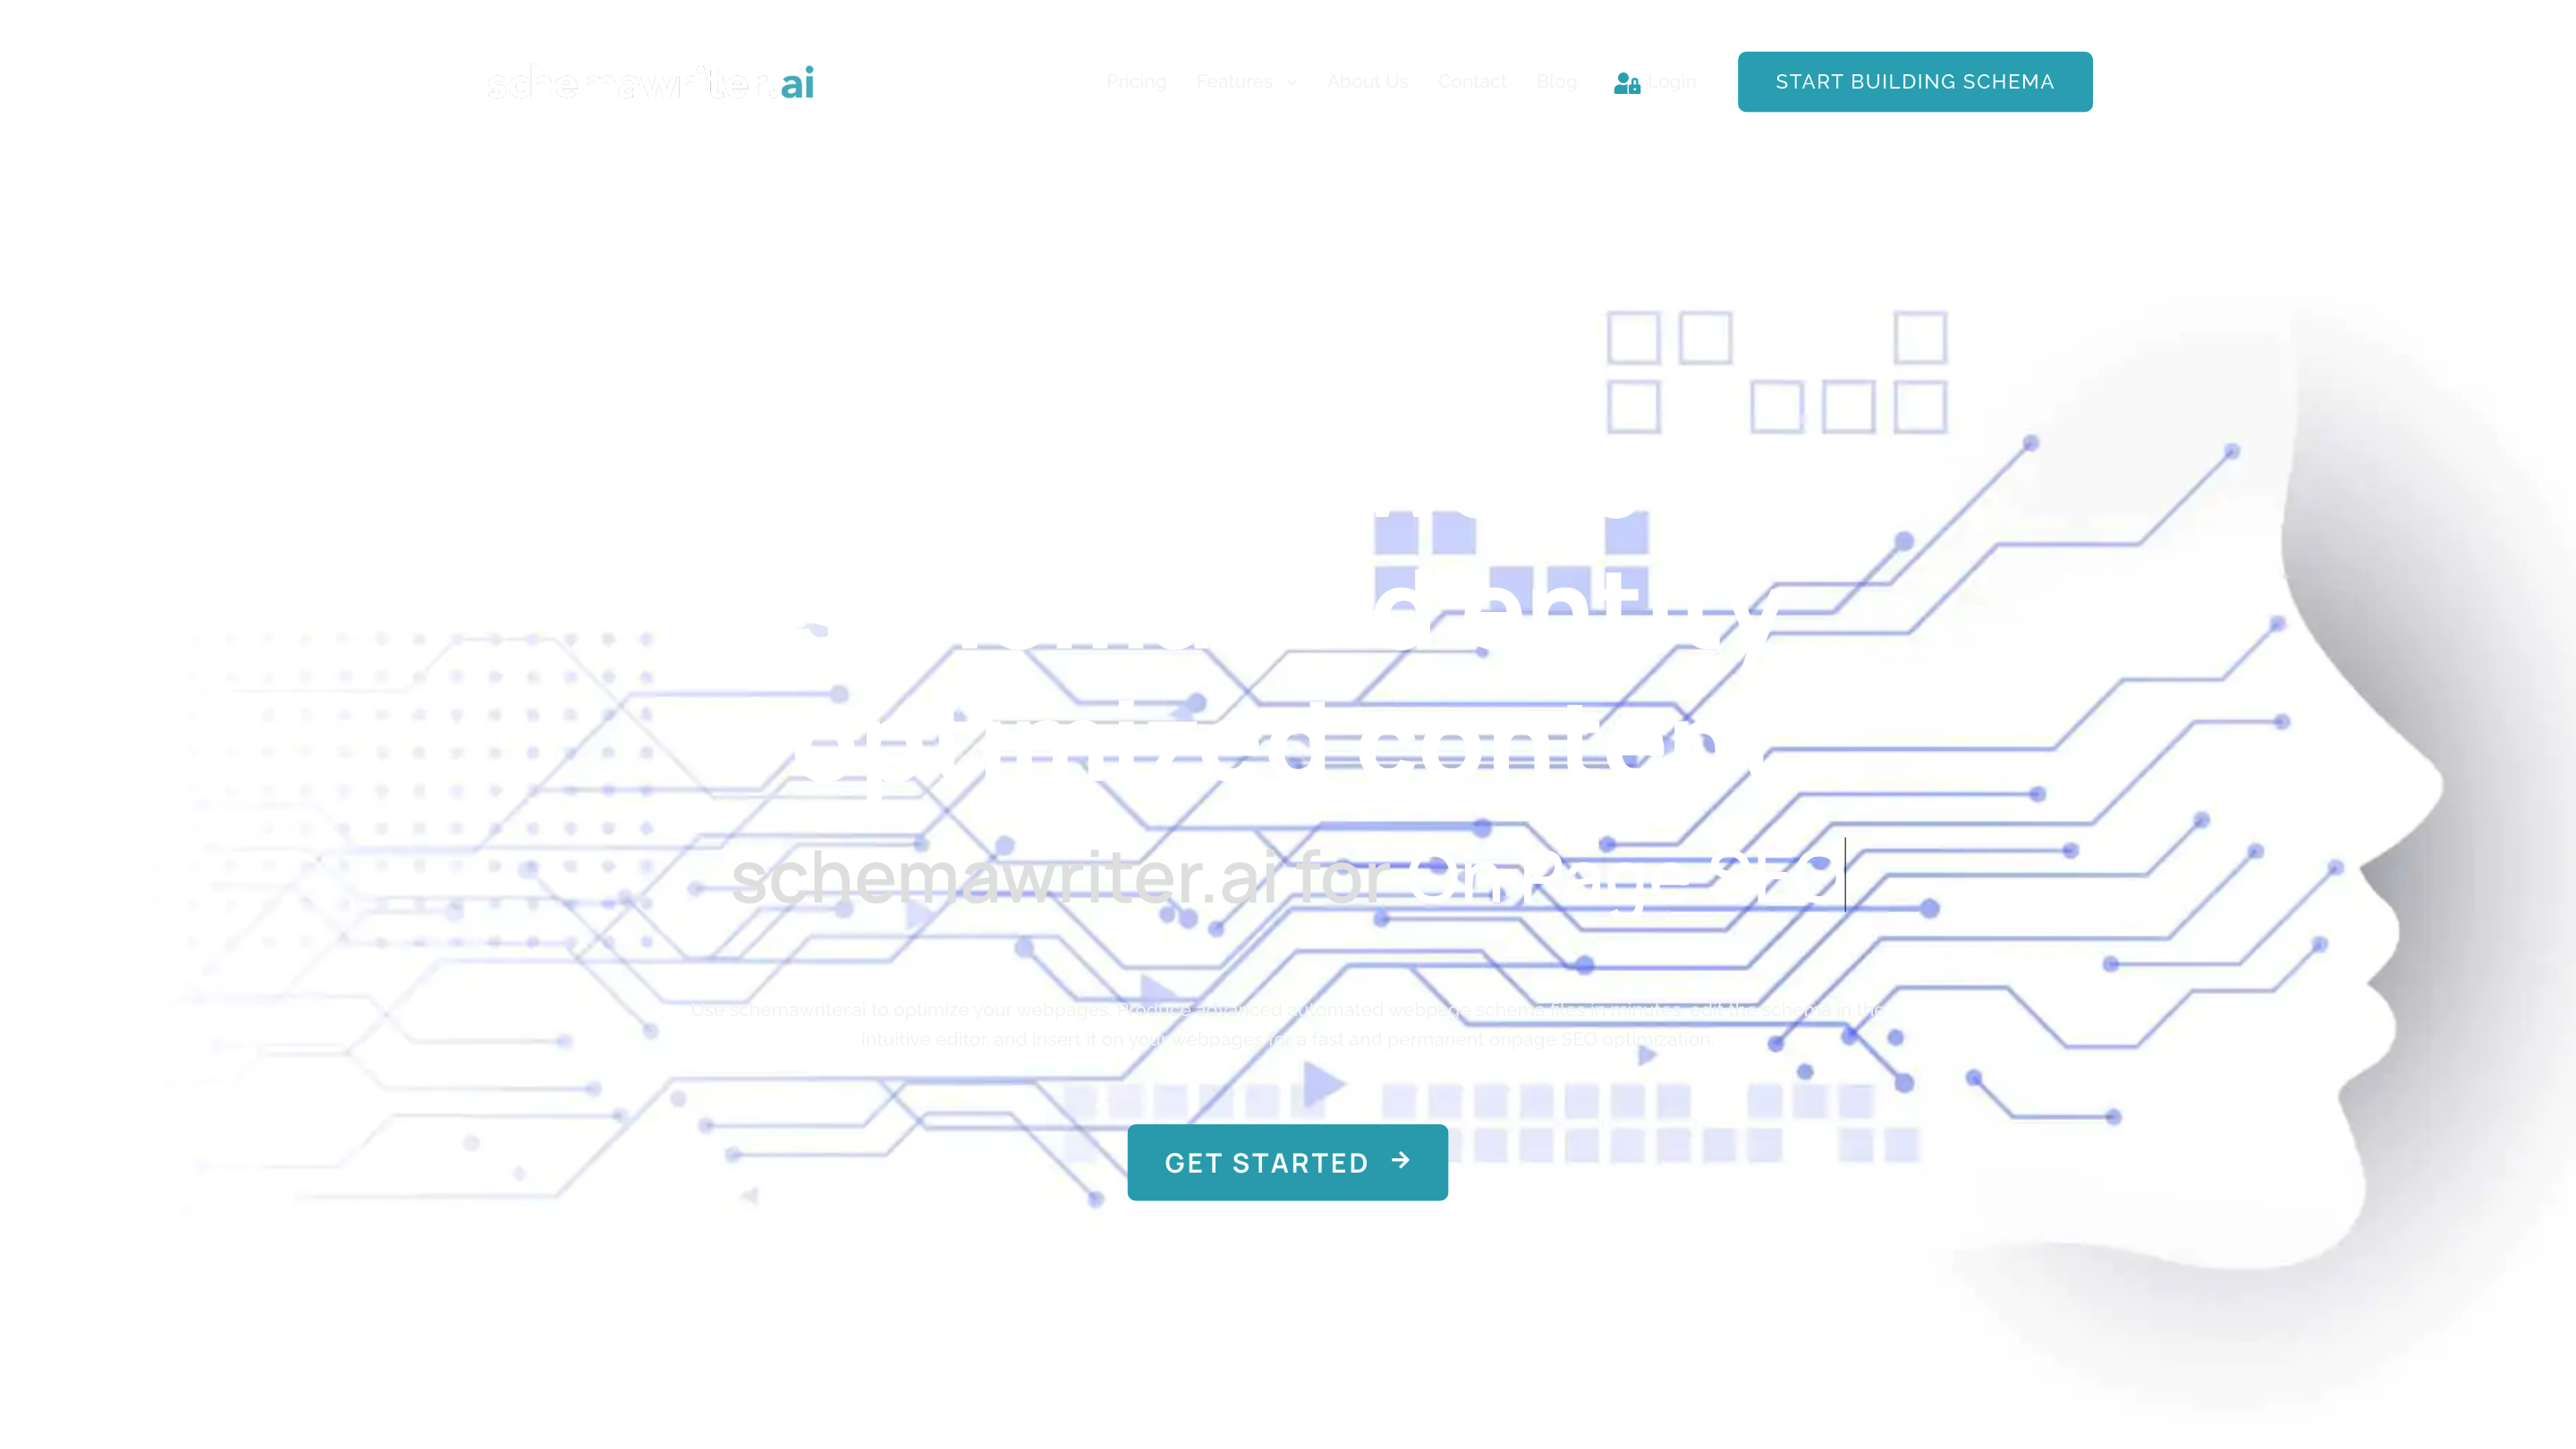Open the Contact page
Screen dimensions: 2576x1449
[x=1472, y=81]
